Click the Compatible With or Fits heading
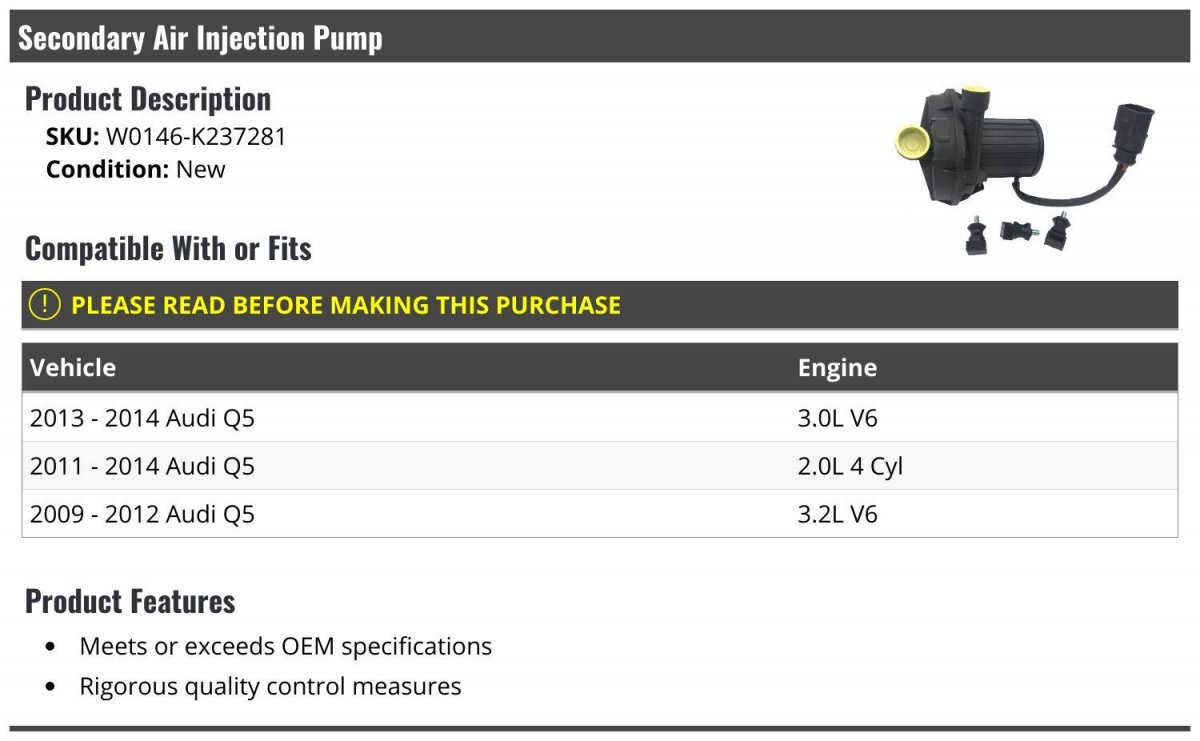1200x741 pixels. 168,248
